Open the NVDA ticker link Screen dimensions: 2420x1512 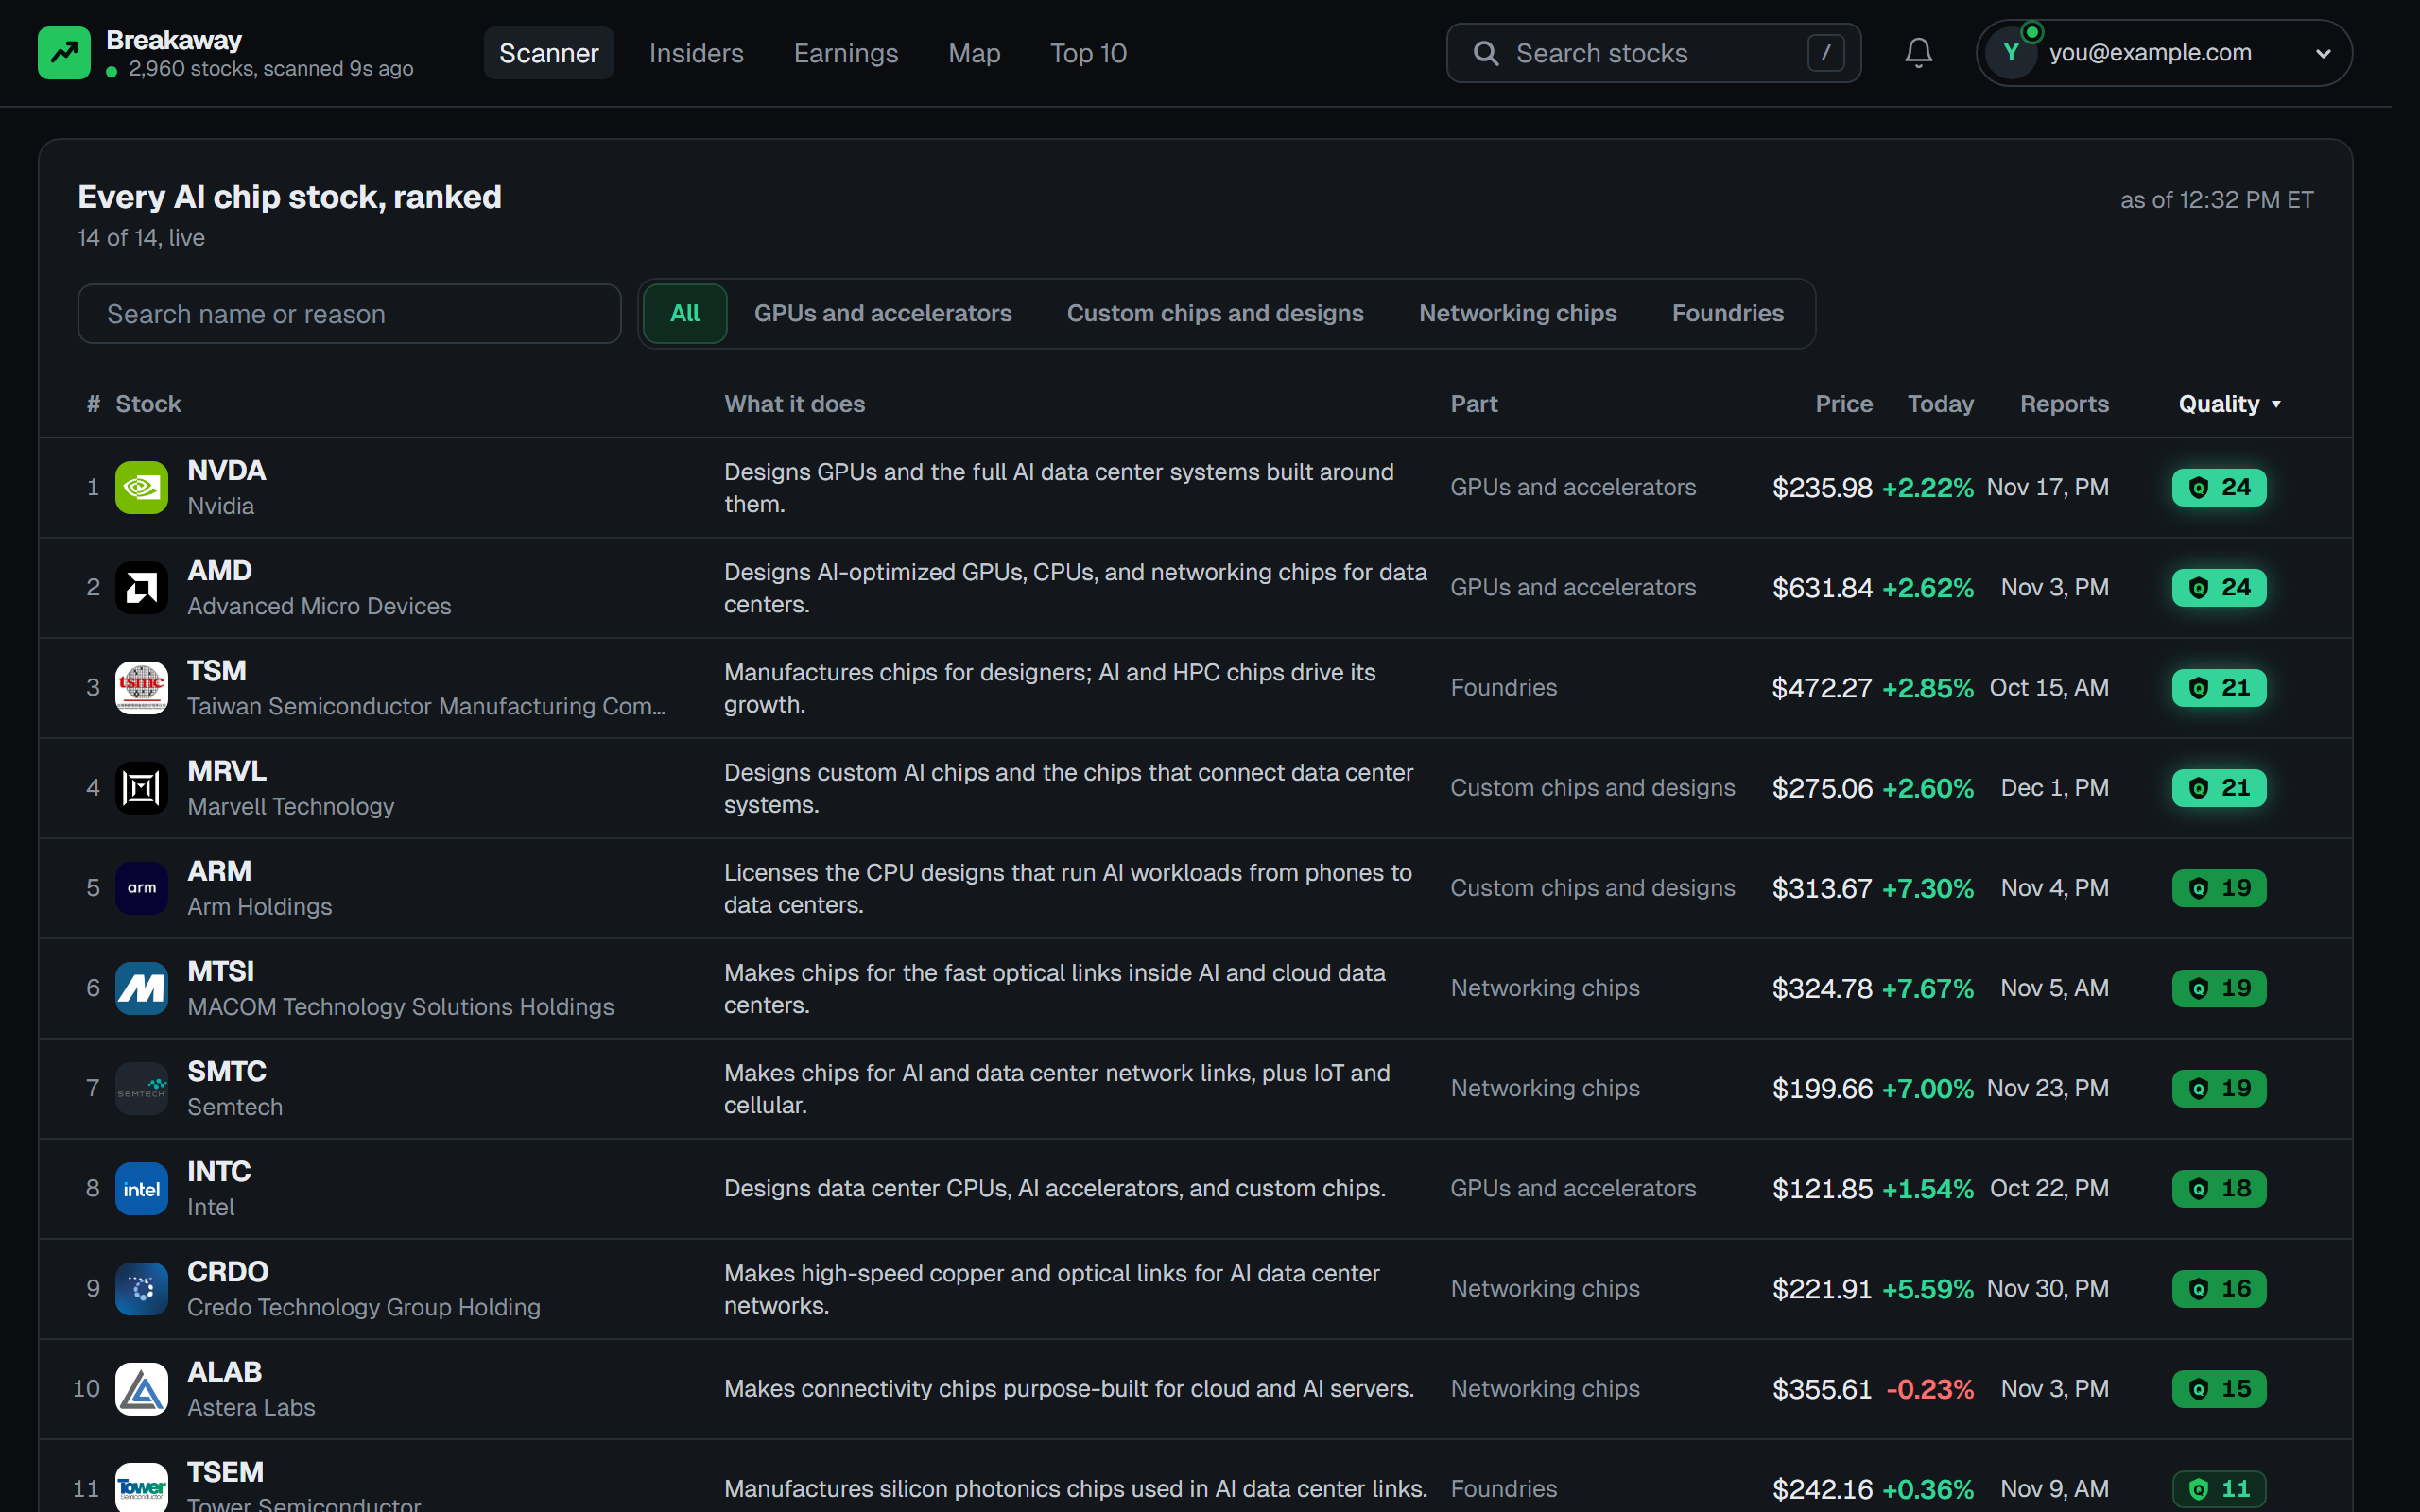[226, 471]
